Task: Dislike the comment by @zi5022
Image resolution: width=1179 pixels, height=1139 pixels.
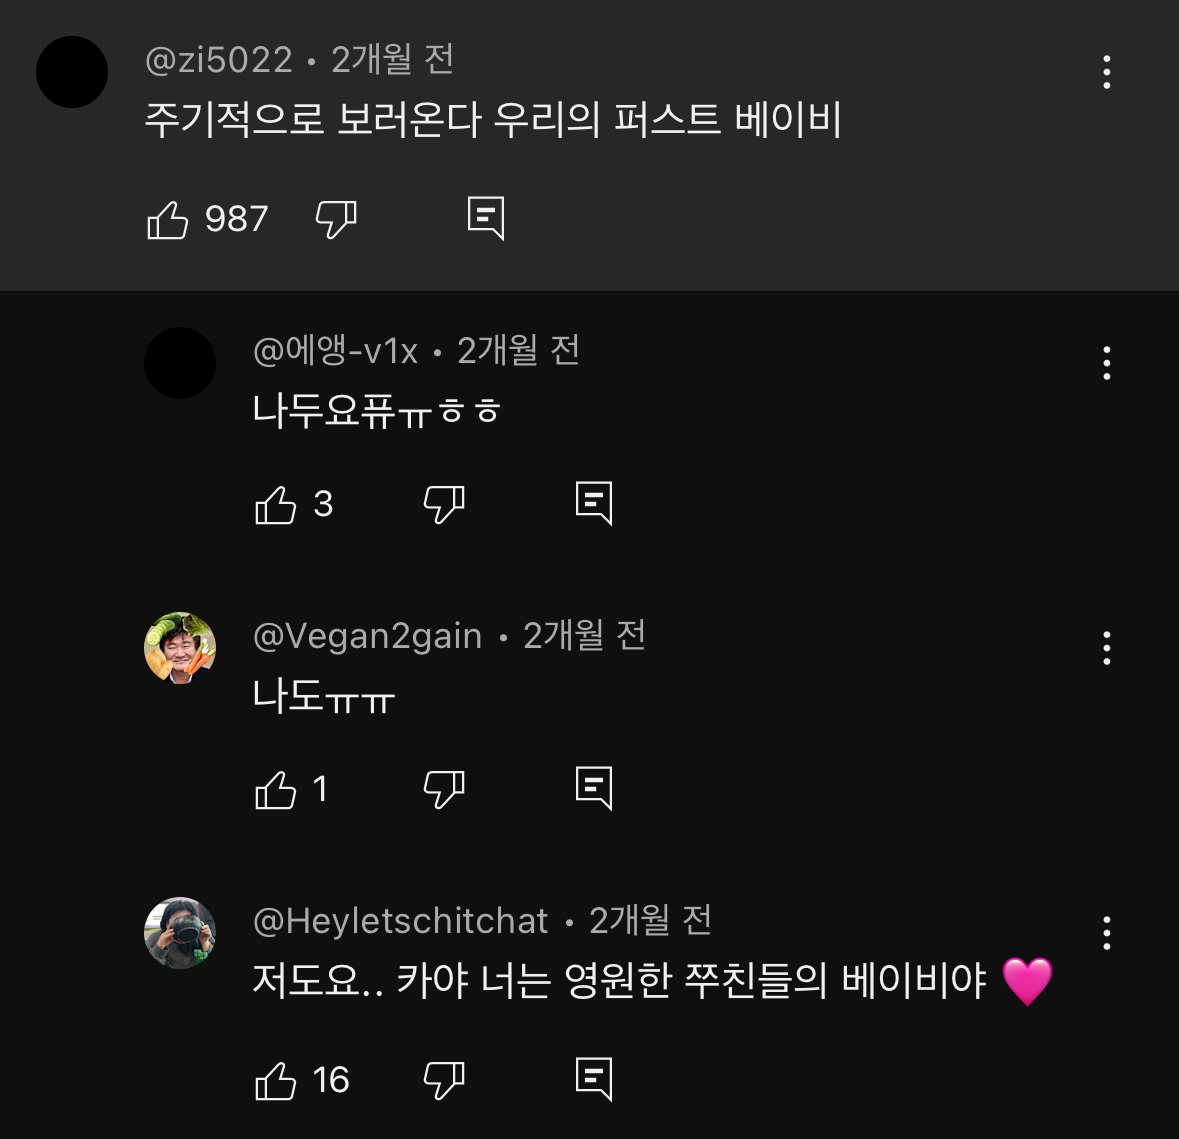Action: [x=336, y=219]
